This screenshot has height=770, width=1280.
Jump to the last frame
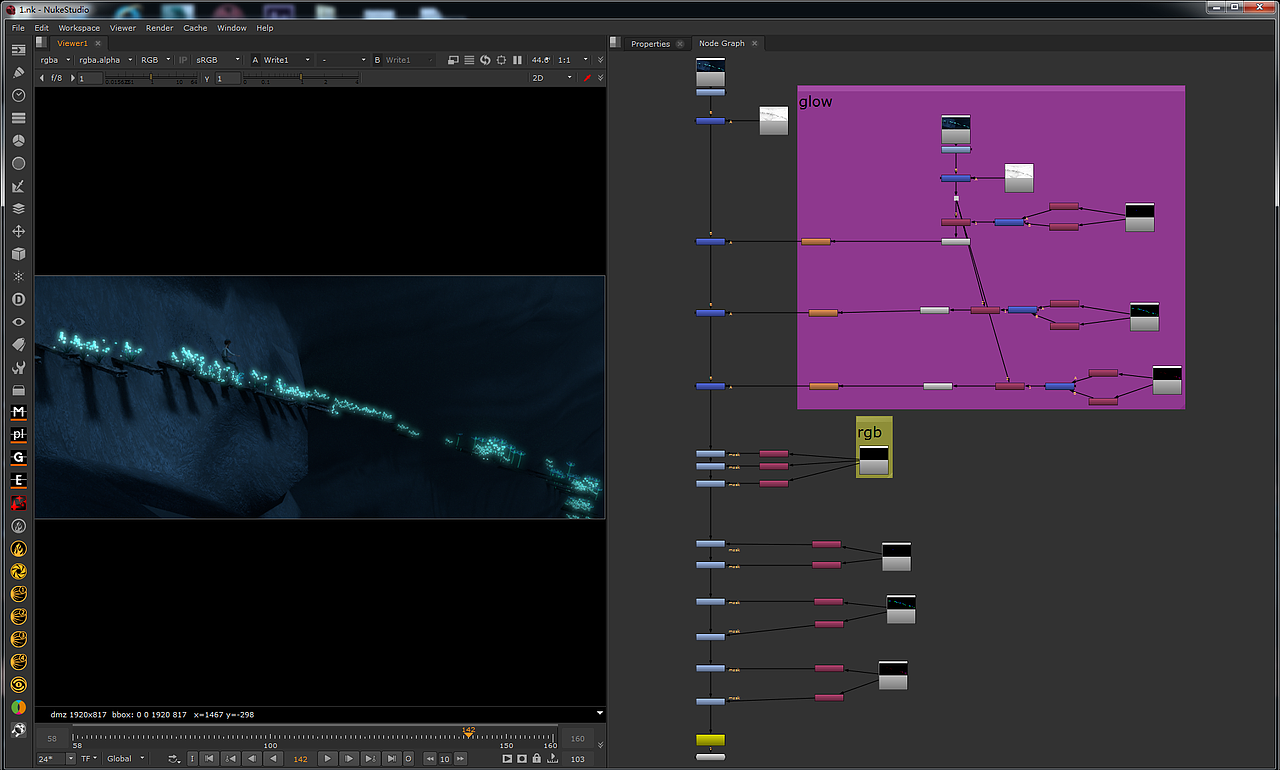pyautogui.click(x=392, y=759)
